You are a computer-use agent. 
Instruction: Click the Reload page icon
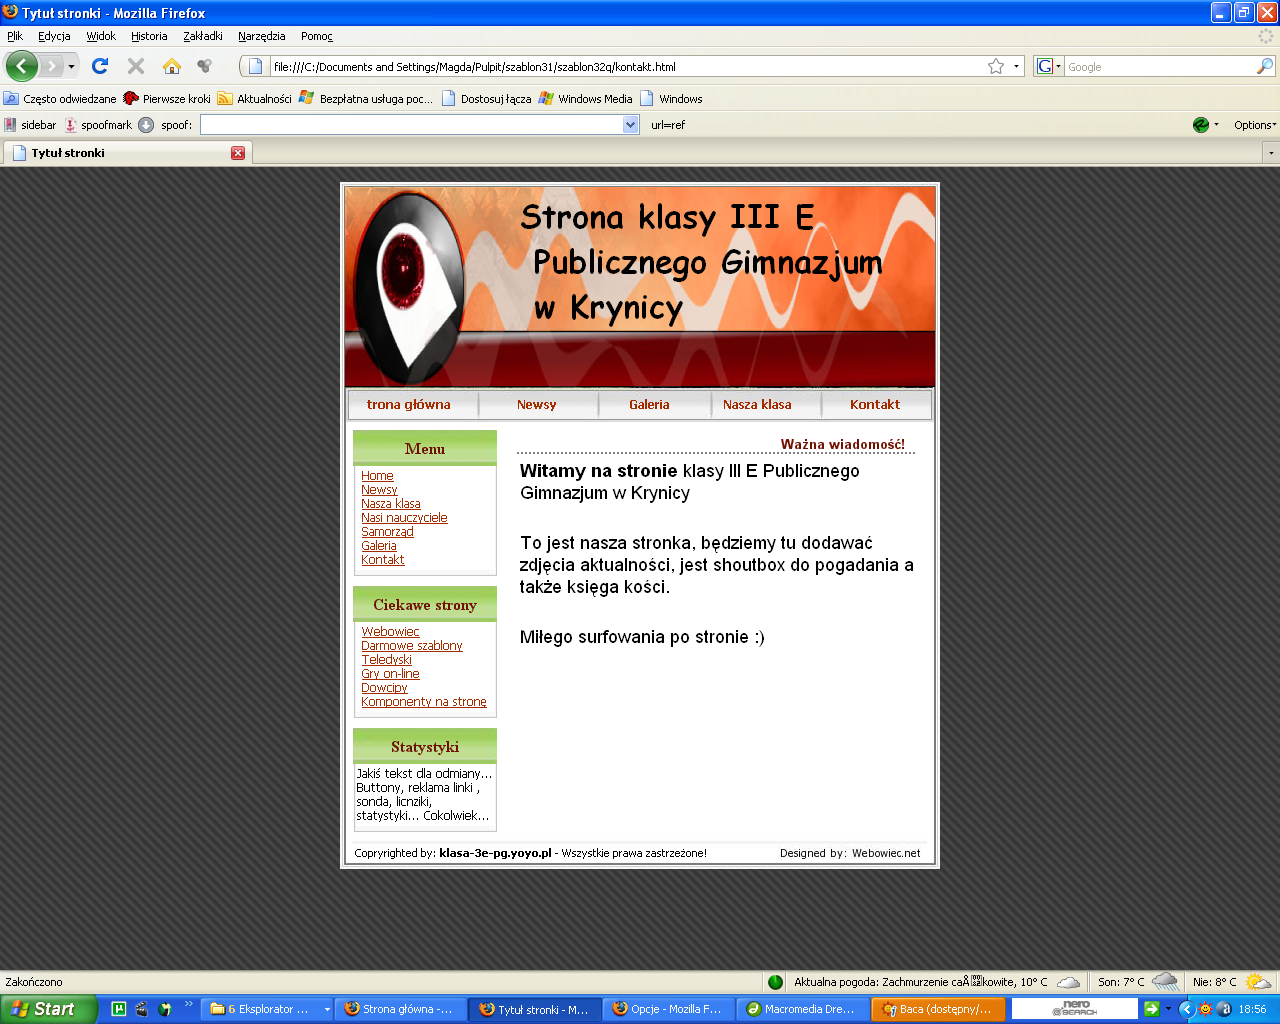100,66
